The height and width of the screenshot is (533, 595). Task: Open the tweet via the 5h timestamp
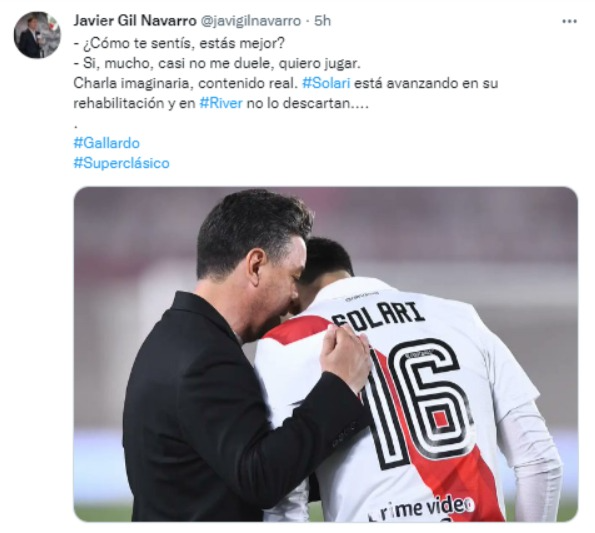coord(323,21)
